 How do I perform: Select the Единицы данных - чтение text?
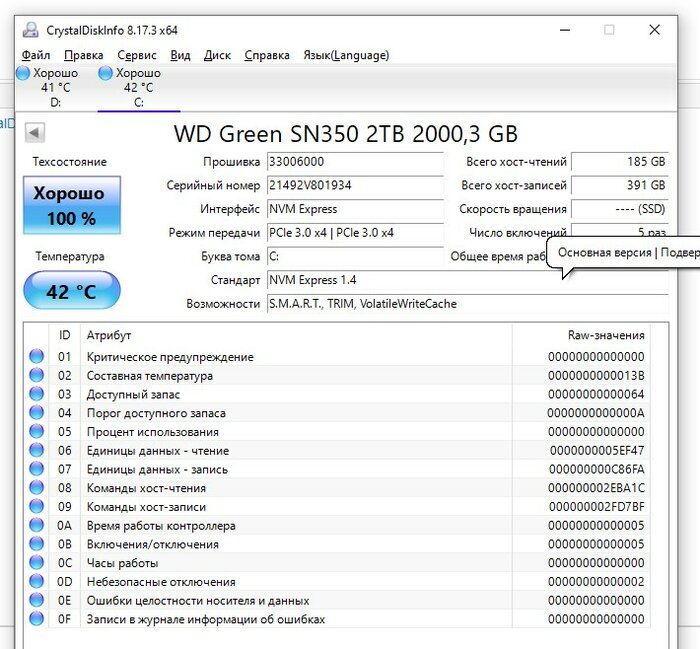[x=158, y=450]
